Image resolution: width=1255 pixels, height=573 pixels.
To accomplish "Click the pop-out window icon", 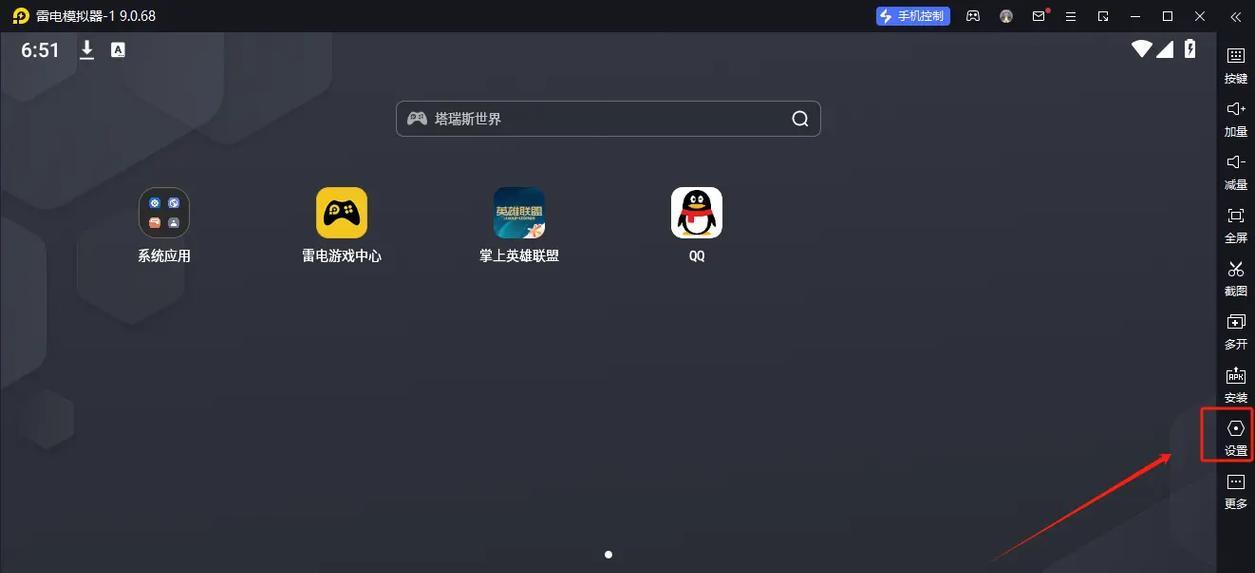I will (x=1103, y=16).
